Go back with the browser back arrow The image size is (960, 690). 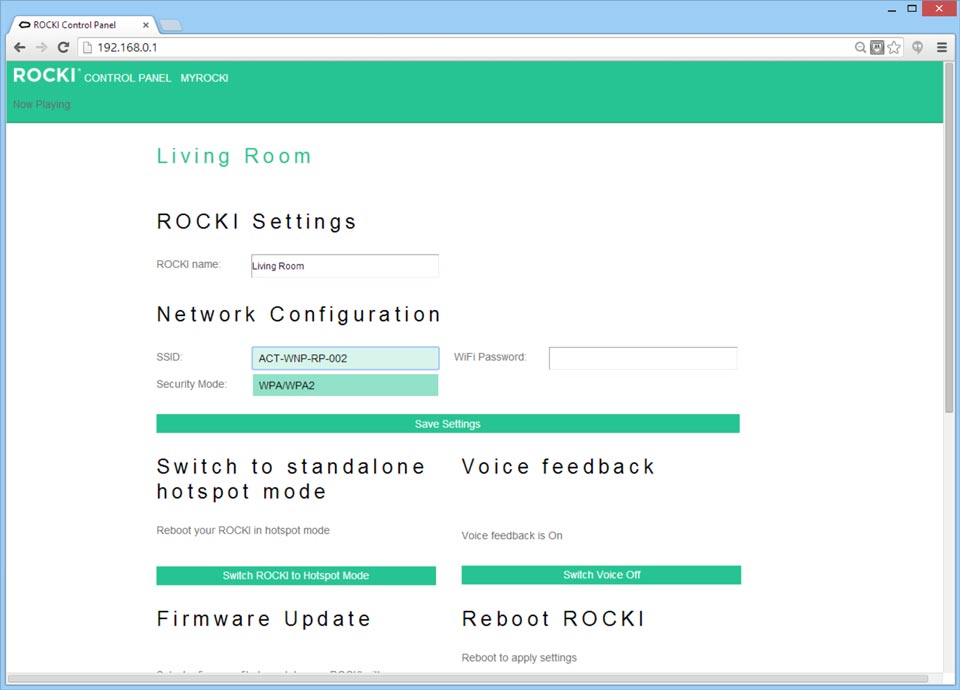click(20, 47)
